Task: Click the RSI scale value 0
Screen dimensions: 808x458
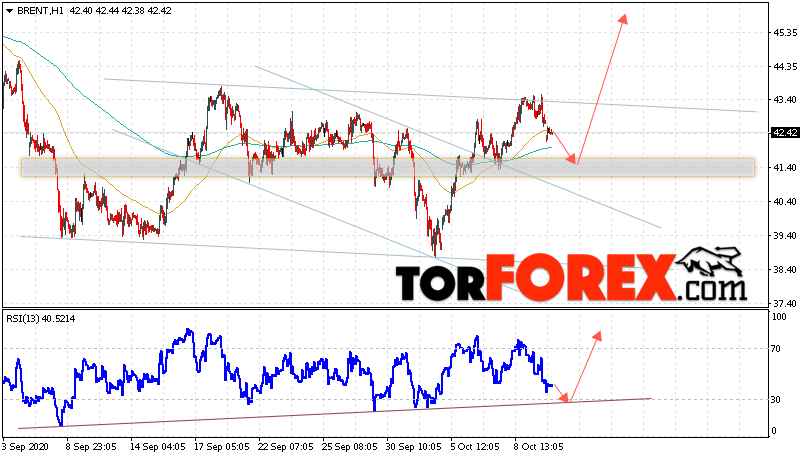Action: click(x=775, y=431)
